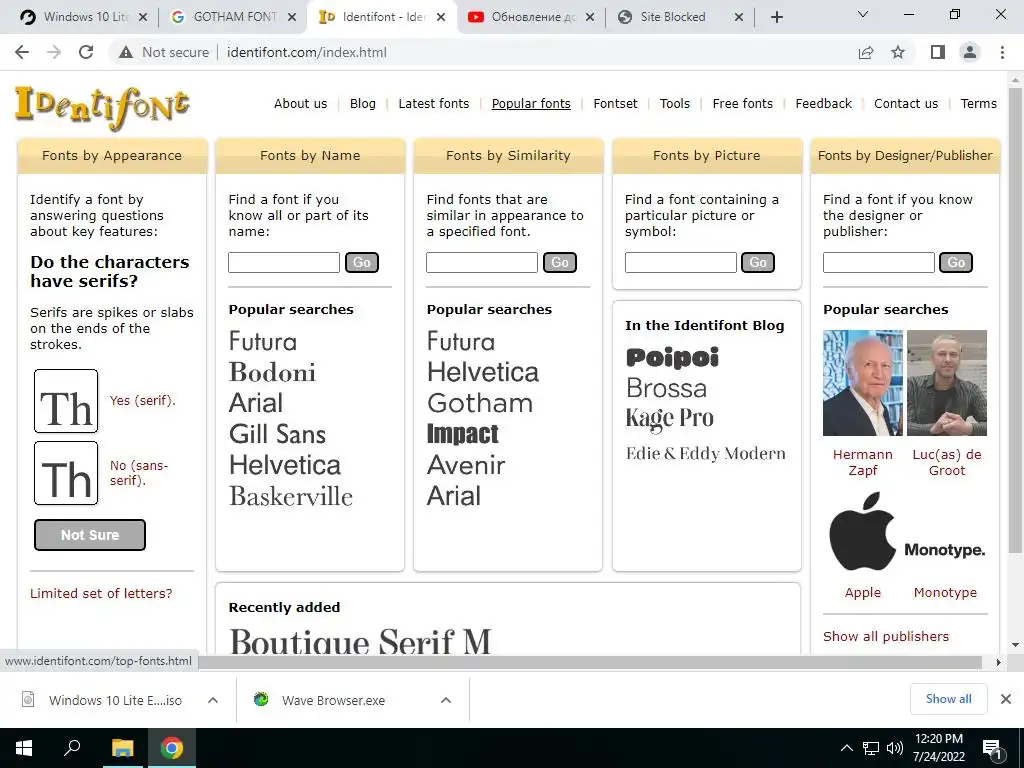Image resolution: width=1024 pixels, height=768 pixels.
Task: Switch to the YouTube Обновление tab
Action: (531, 17)
